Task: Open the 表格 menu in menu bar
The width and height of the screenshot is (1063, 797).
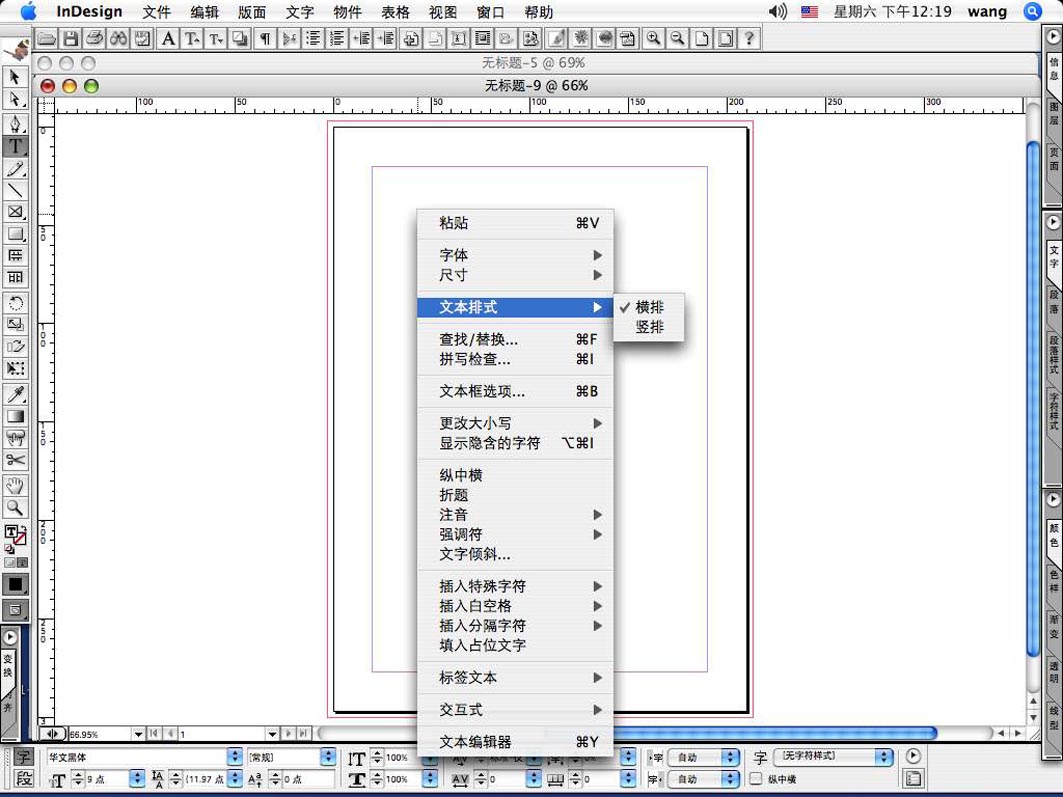Action: [x=395, y=13]
